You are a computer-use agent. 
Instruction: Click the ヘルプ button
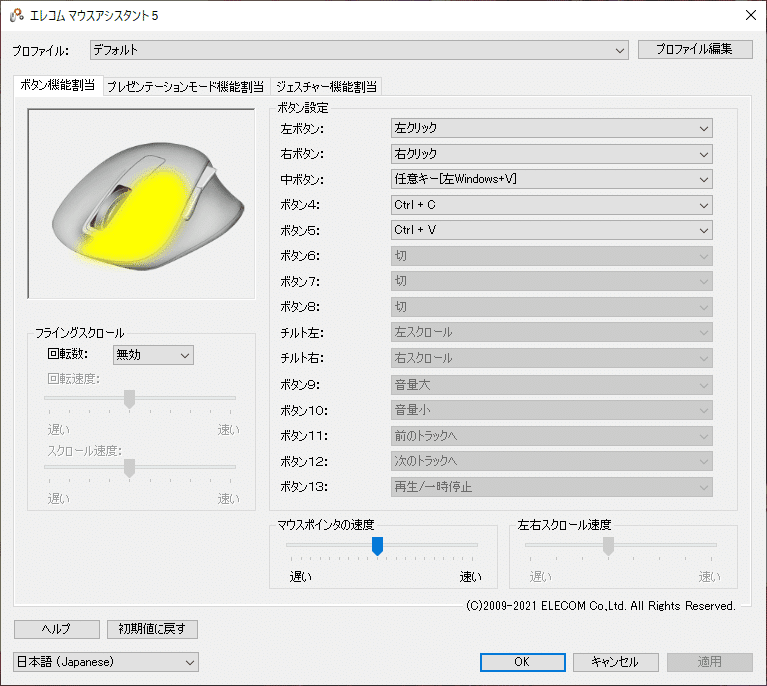[x=57, y=629]
